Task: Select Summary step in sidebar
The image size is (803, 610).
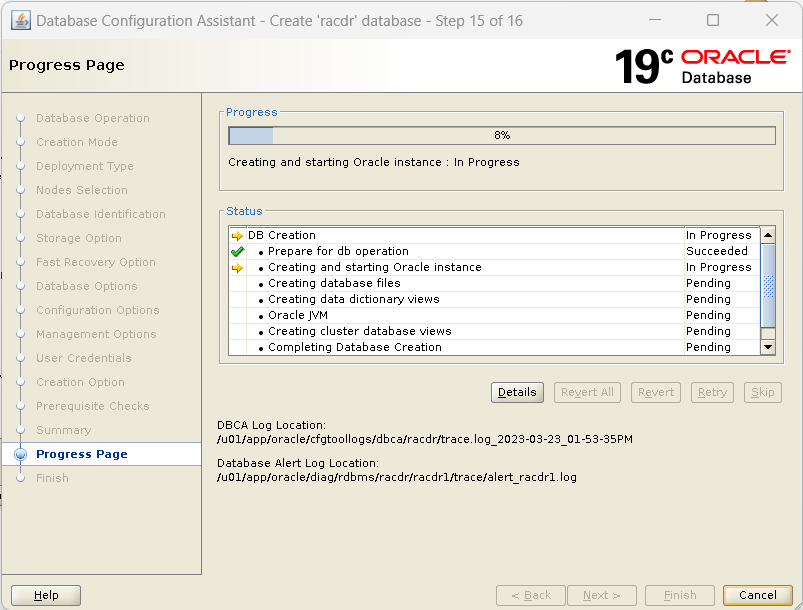Action: (64, 430)
